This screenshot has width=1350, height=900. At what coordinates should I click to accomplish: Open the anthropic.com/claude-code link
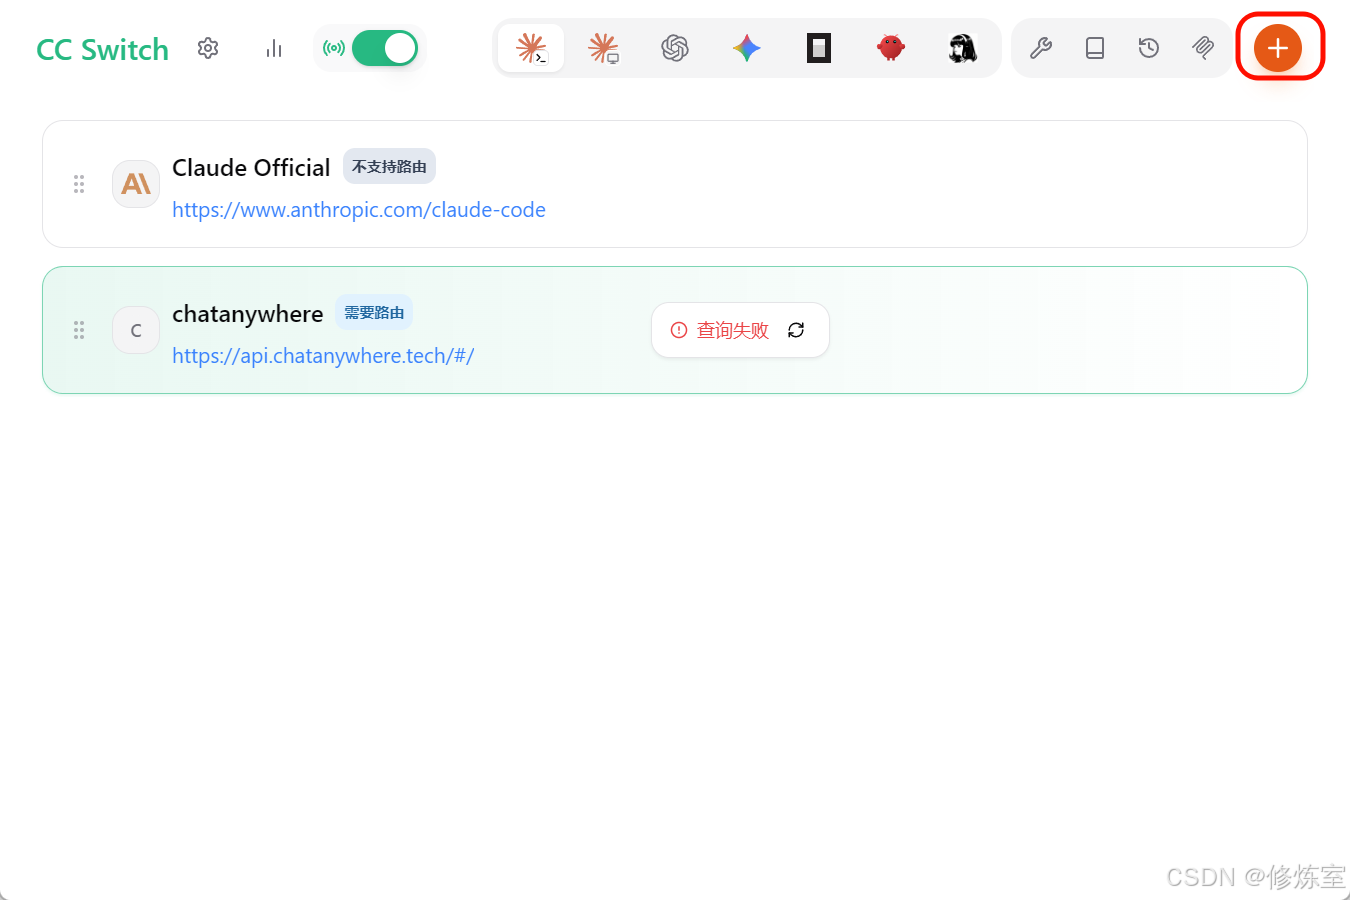coord(359,210)
